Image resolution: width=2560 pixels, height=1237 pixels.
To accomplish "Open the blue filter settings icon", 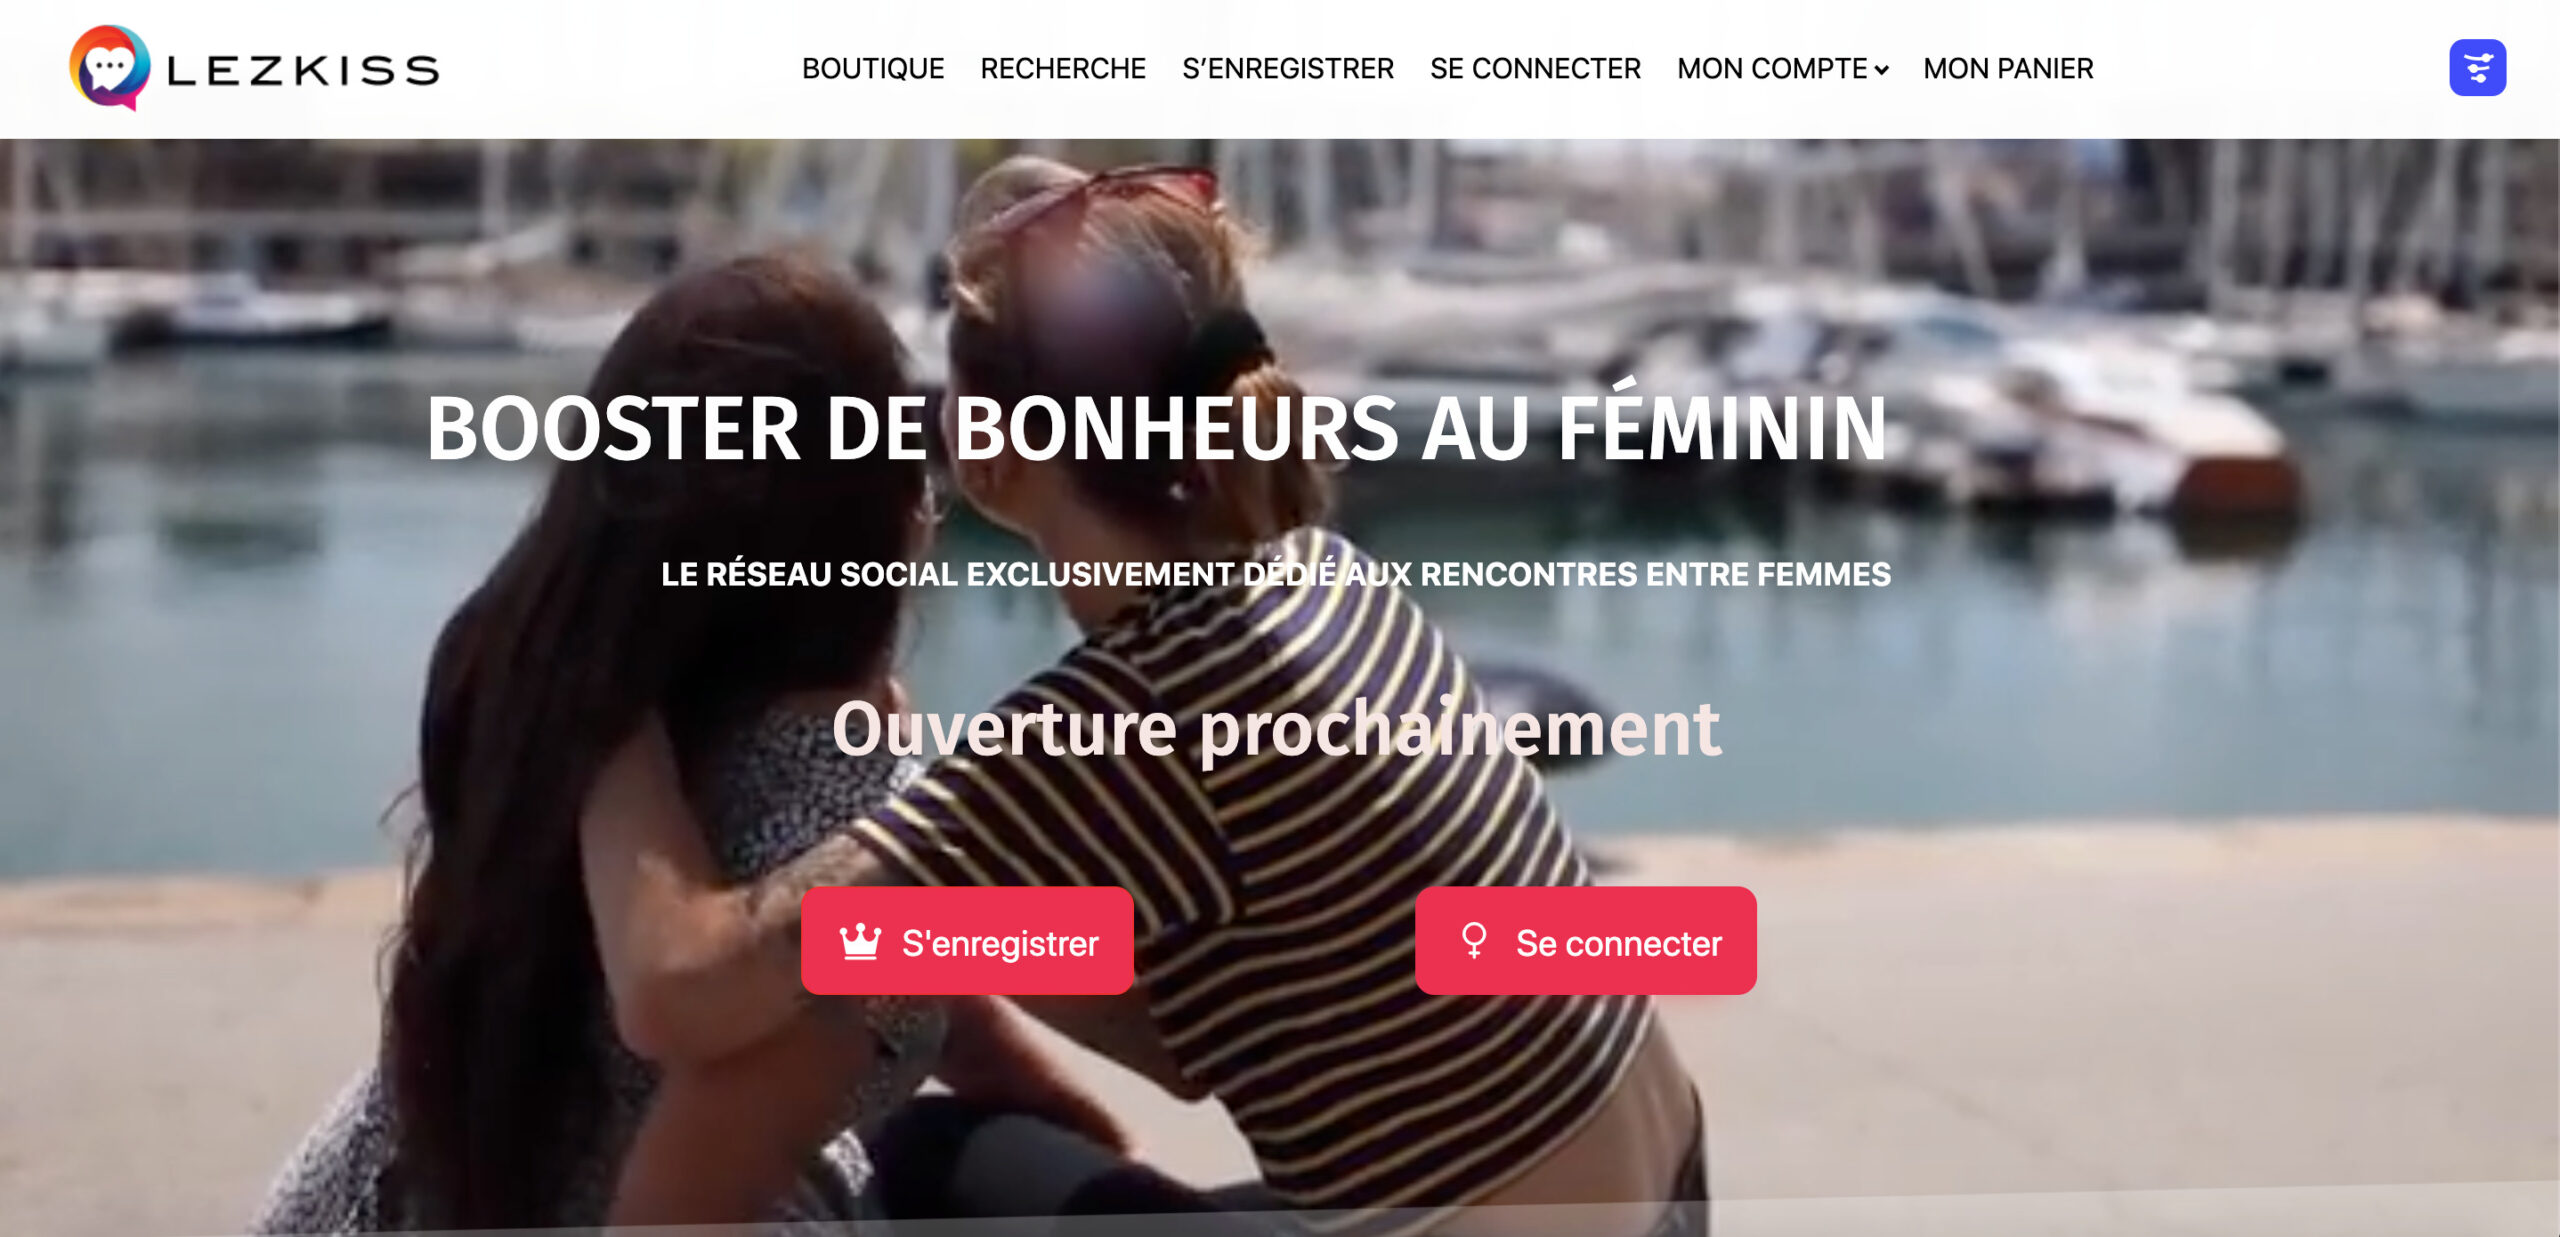I will pos(2477,68).
